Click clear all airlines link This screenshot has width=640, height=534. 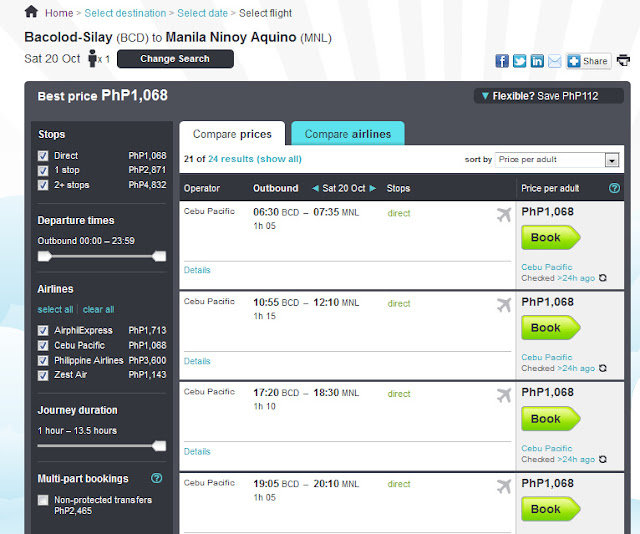click(x=99, y=309)
